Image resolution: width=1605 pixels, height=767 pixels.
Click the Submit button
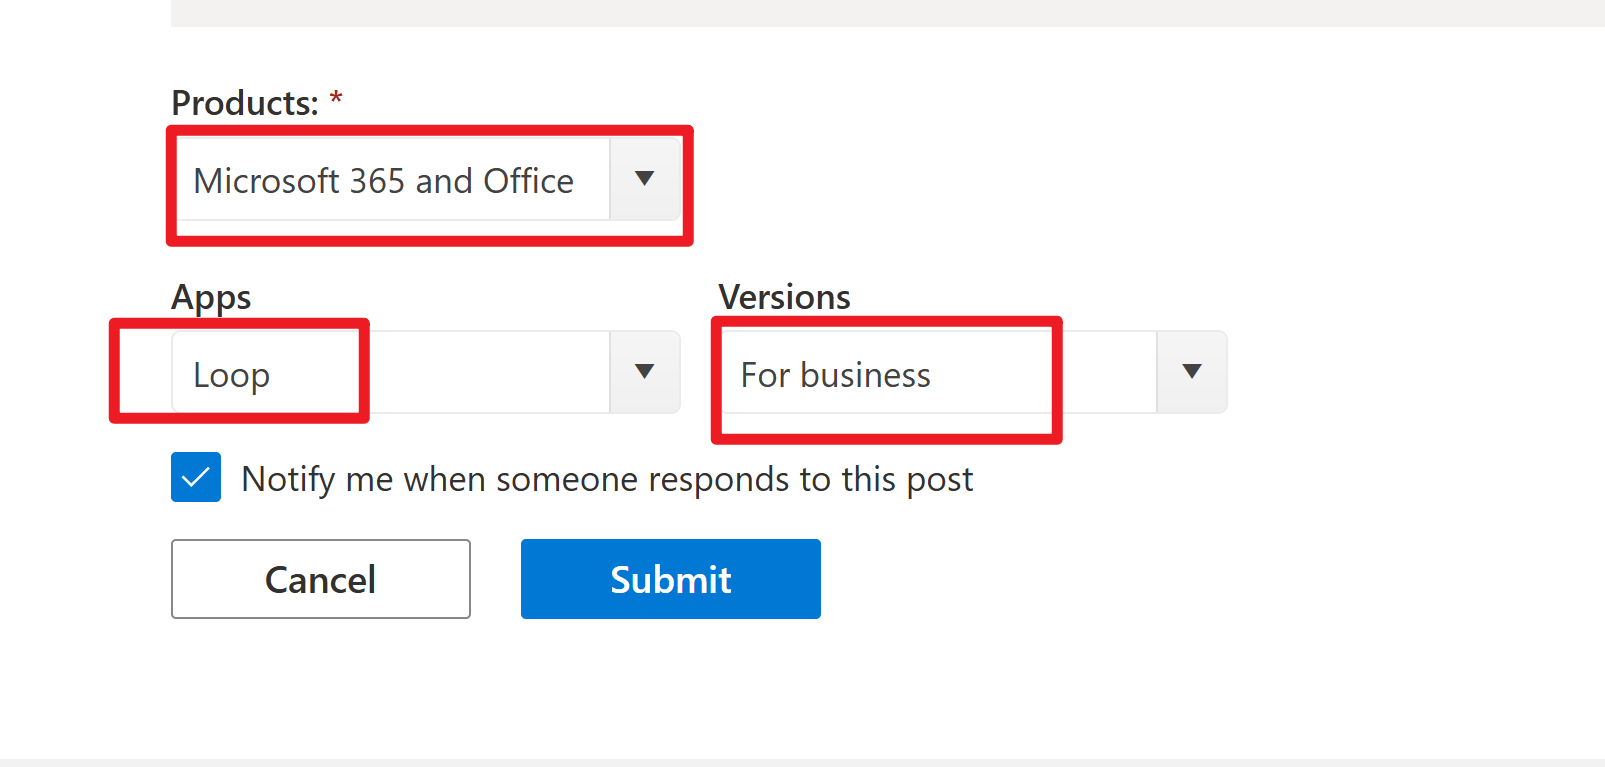coord(670,578)
